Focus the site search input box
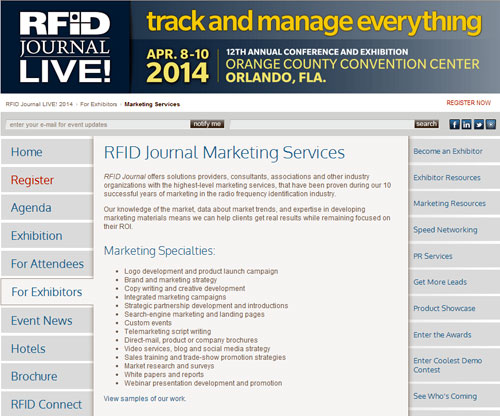The image size is (500, 416). (x=322, y=125)
